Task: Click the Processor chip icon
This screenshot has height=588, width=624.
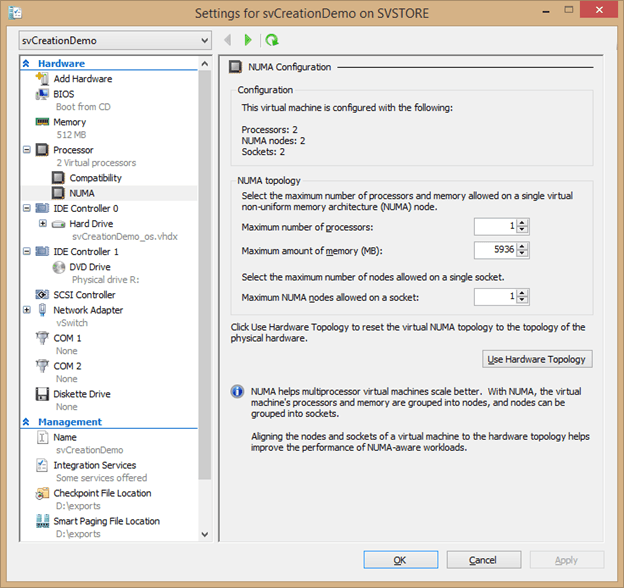Action: (x=42, y=150)
